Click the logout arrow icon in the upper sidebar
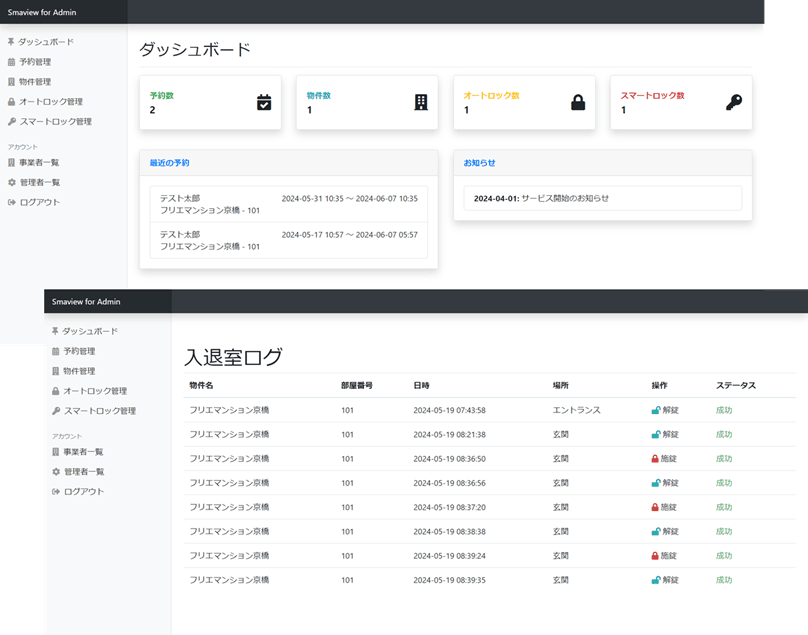This screenshot has height=635, width=808. pos(12,203)
